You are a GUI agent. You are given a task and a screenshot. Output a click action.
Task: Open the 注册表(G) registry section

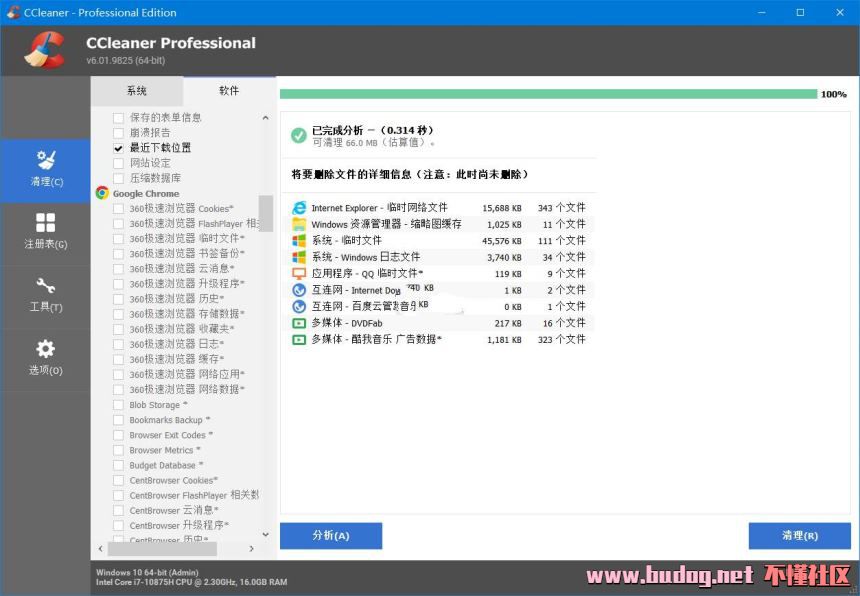(46, 234)
